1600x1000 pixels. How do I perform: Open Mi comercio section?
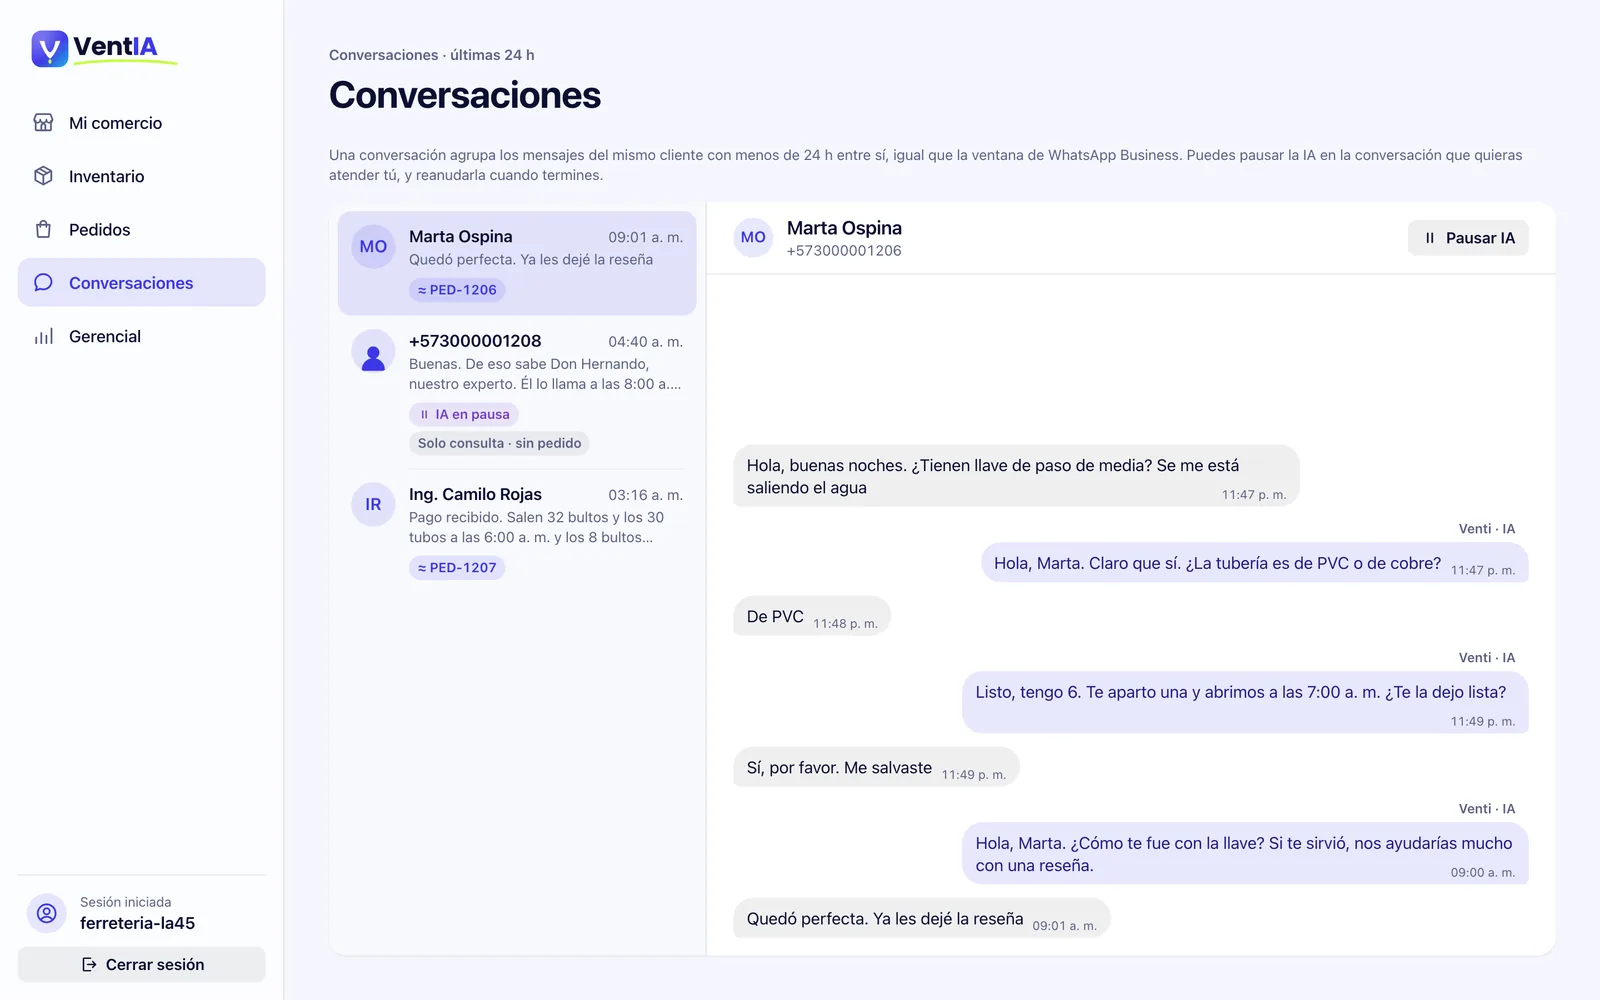(x=141, y=123)
